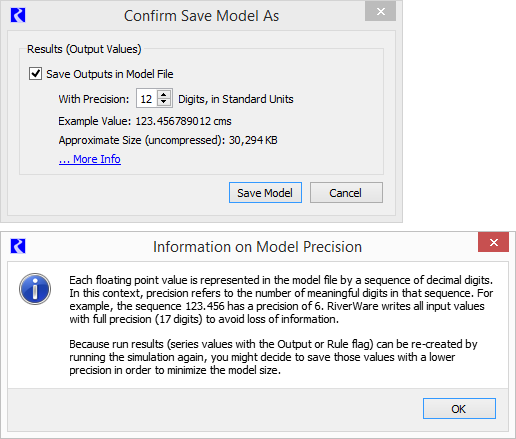Toggle Save Outputs in Model File checkbox

coord(35,74)
